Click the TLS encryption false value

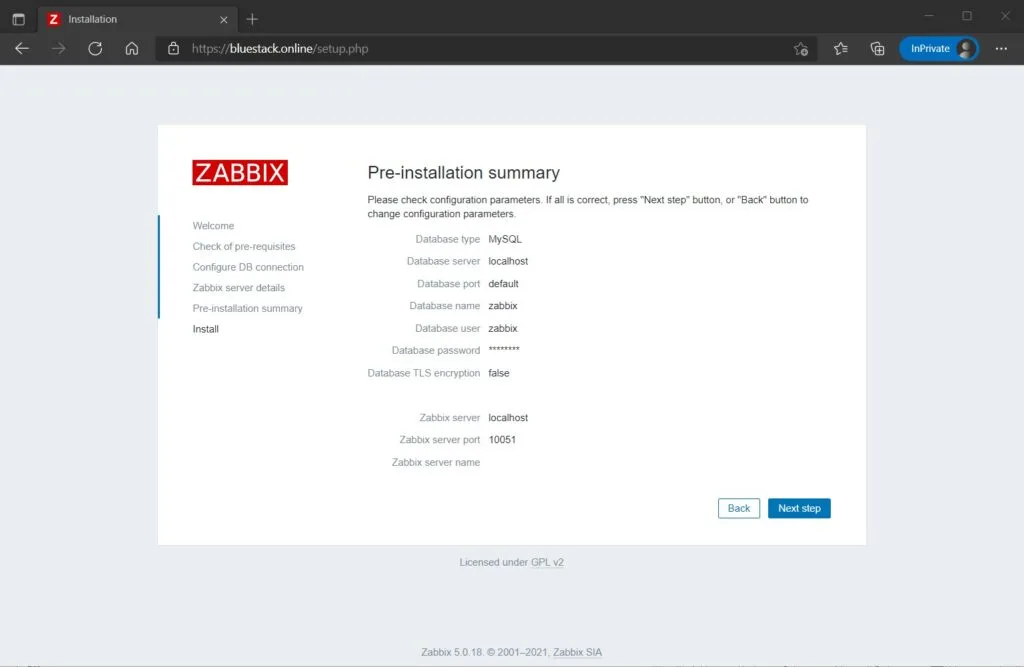coord(498,373)
